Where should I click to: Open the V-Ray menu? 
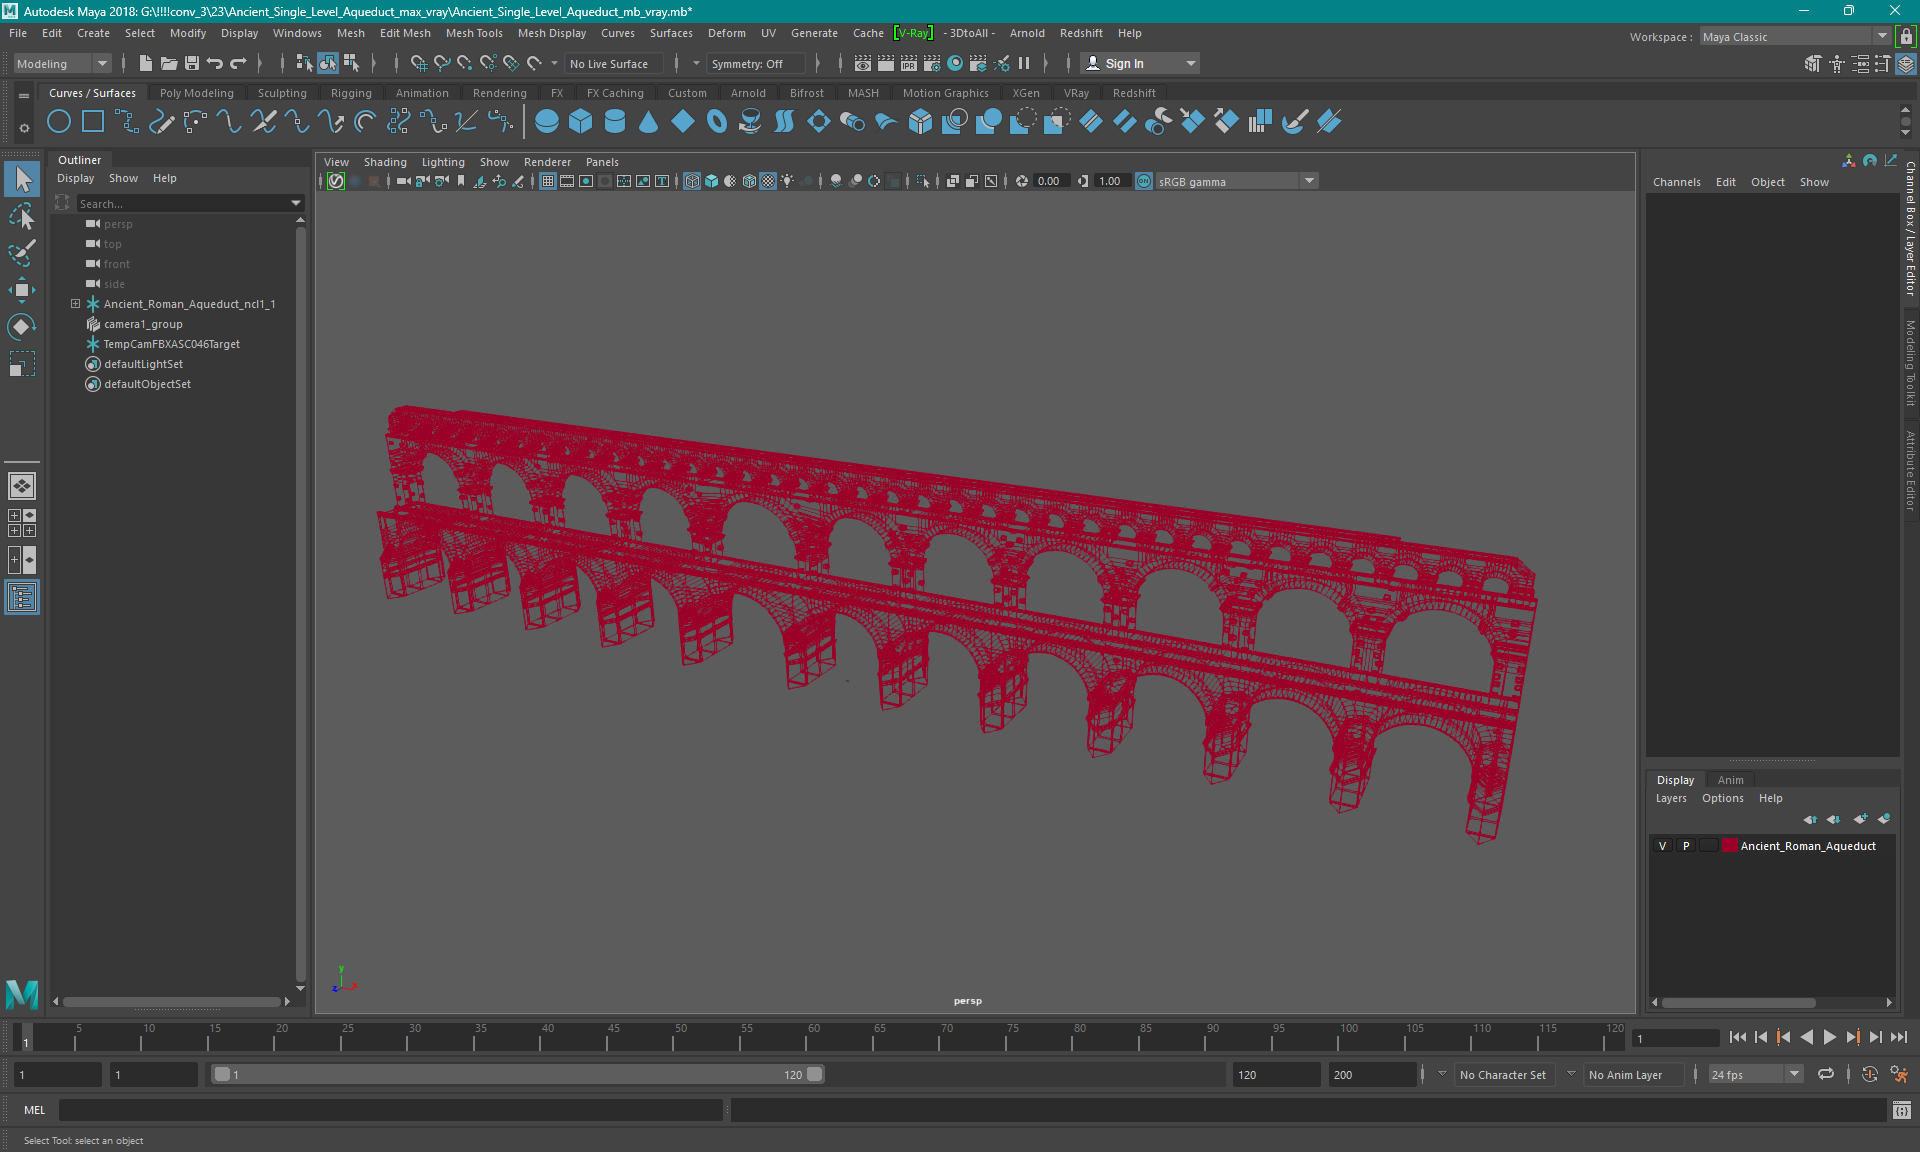click(x=911, y=33)
